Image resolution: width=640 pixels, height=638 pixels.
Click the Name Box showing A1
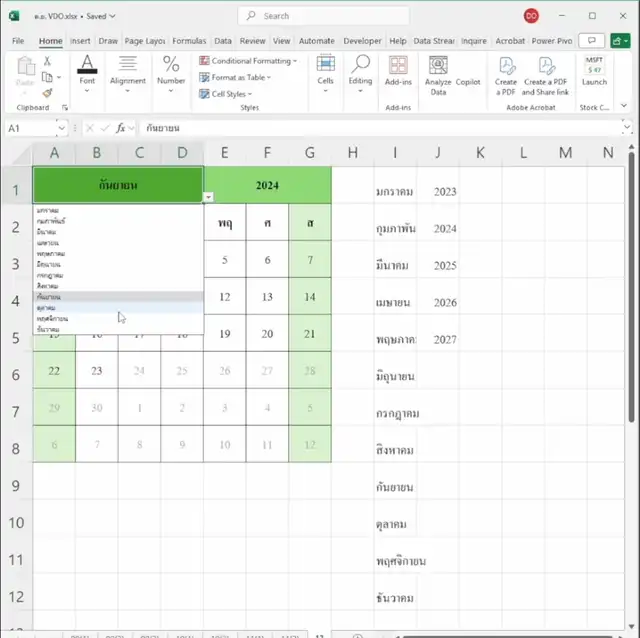[x=30, y=128]
